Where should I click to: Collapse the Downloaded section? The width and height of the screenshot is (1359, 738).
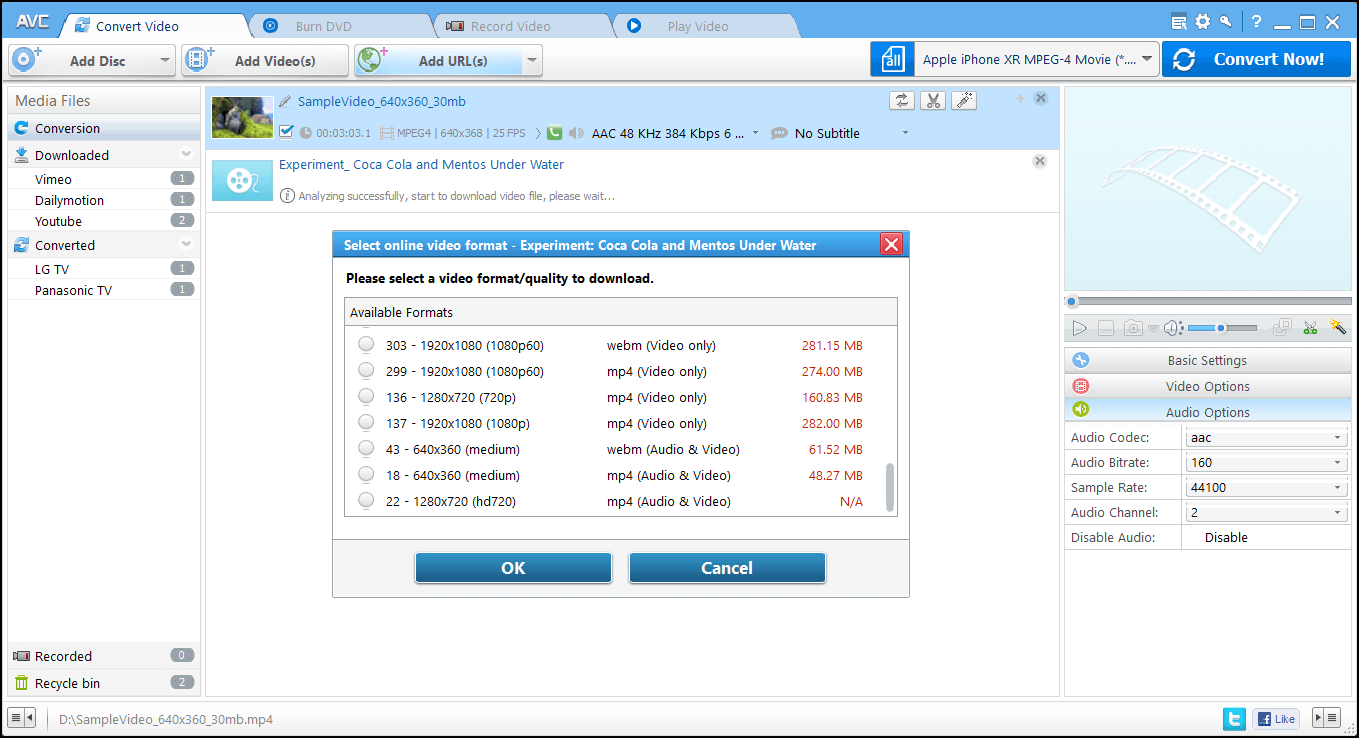click(186, 154)
